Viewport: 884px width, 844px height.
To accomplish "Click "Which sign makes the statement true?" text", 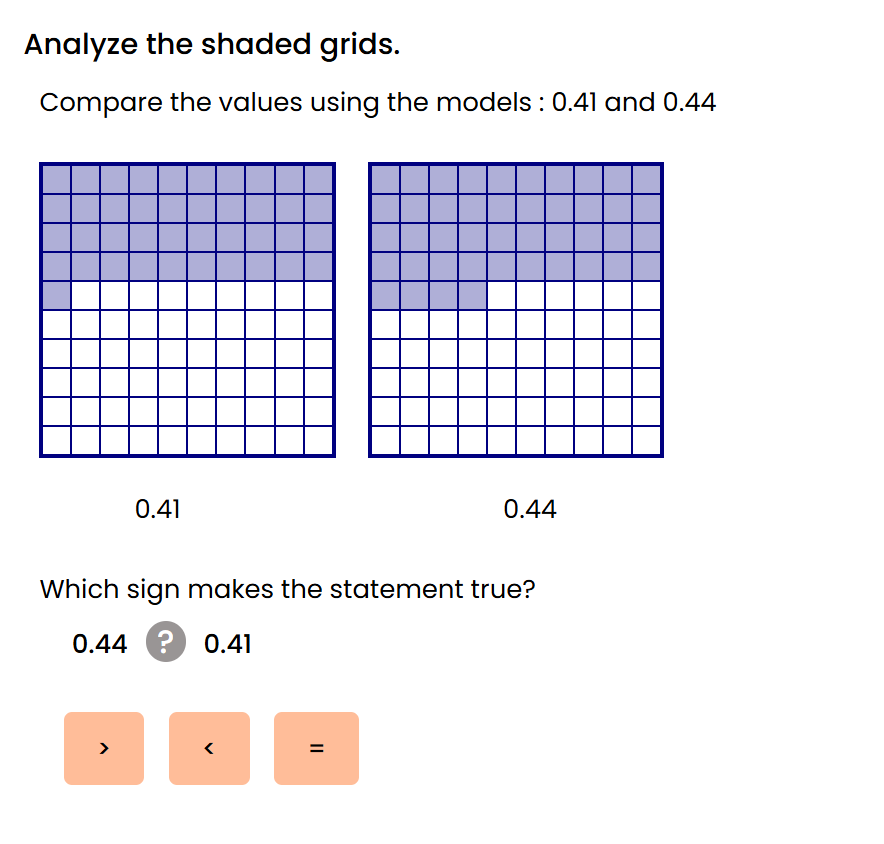I will point(287,589).
